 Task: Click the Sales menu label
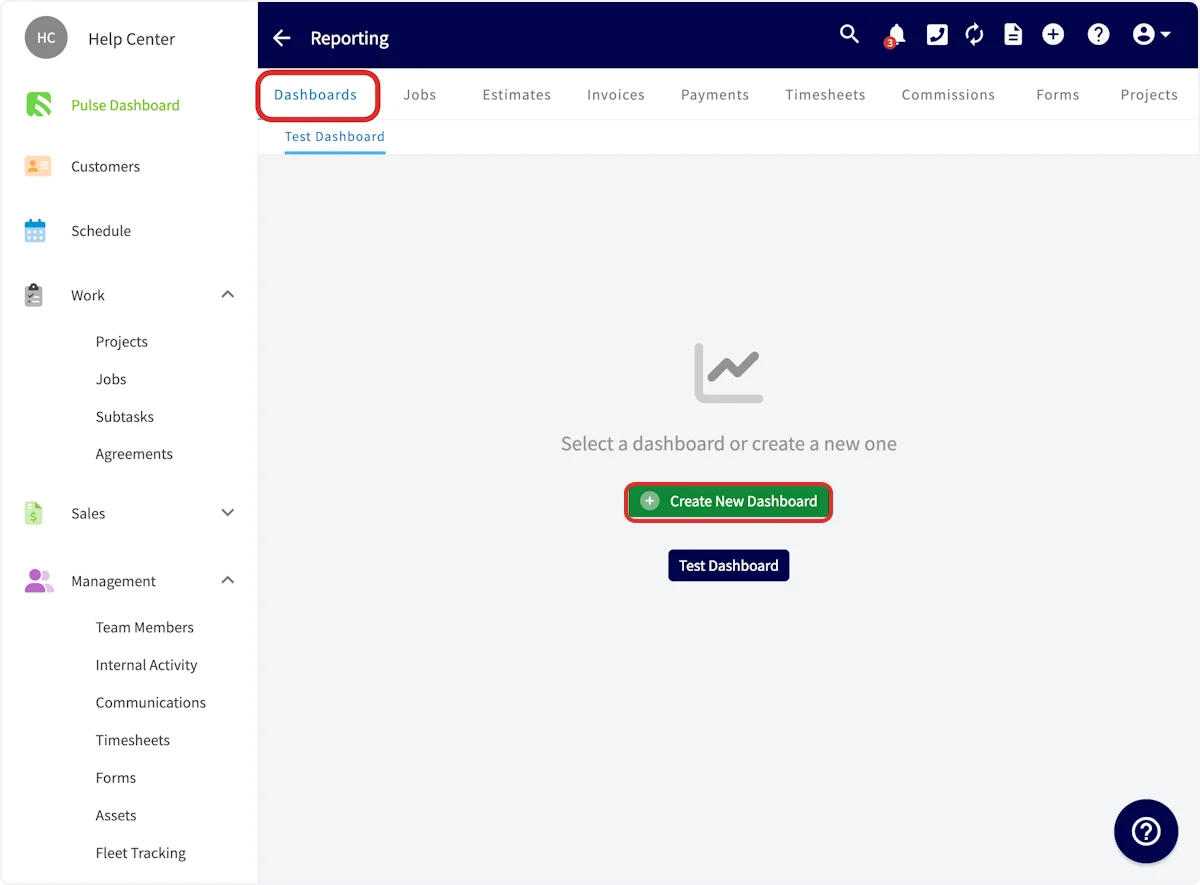88,513
